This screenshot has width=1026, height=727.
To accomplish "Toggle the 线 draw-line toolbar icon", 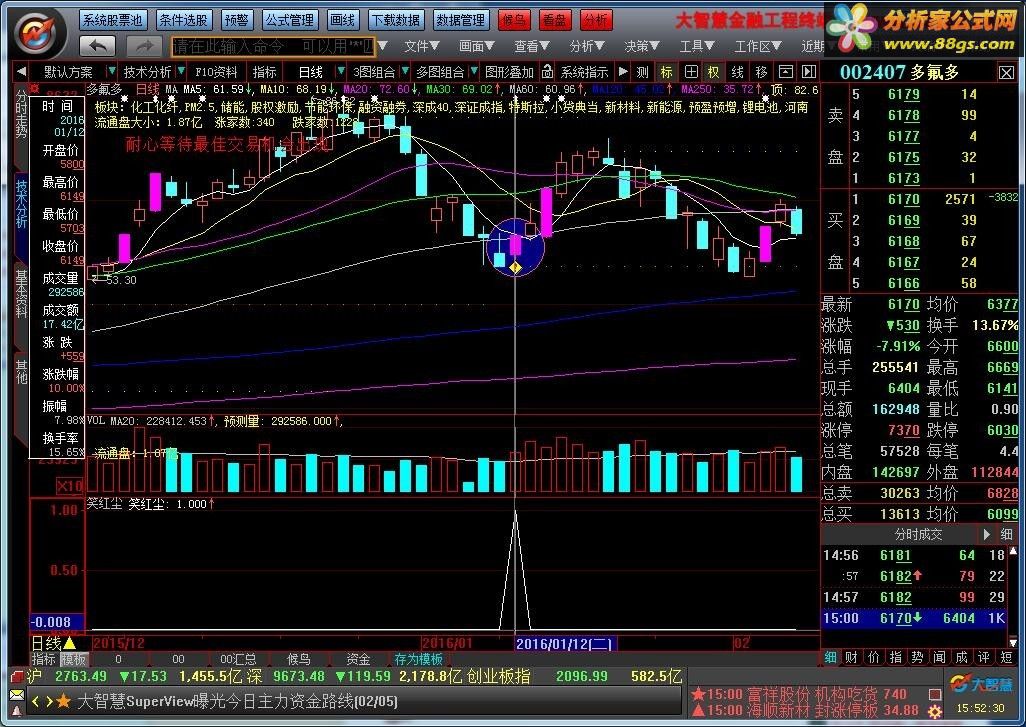I will (x=737, y=72).
